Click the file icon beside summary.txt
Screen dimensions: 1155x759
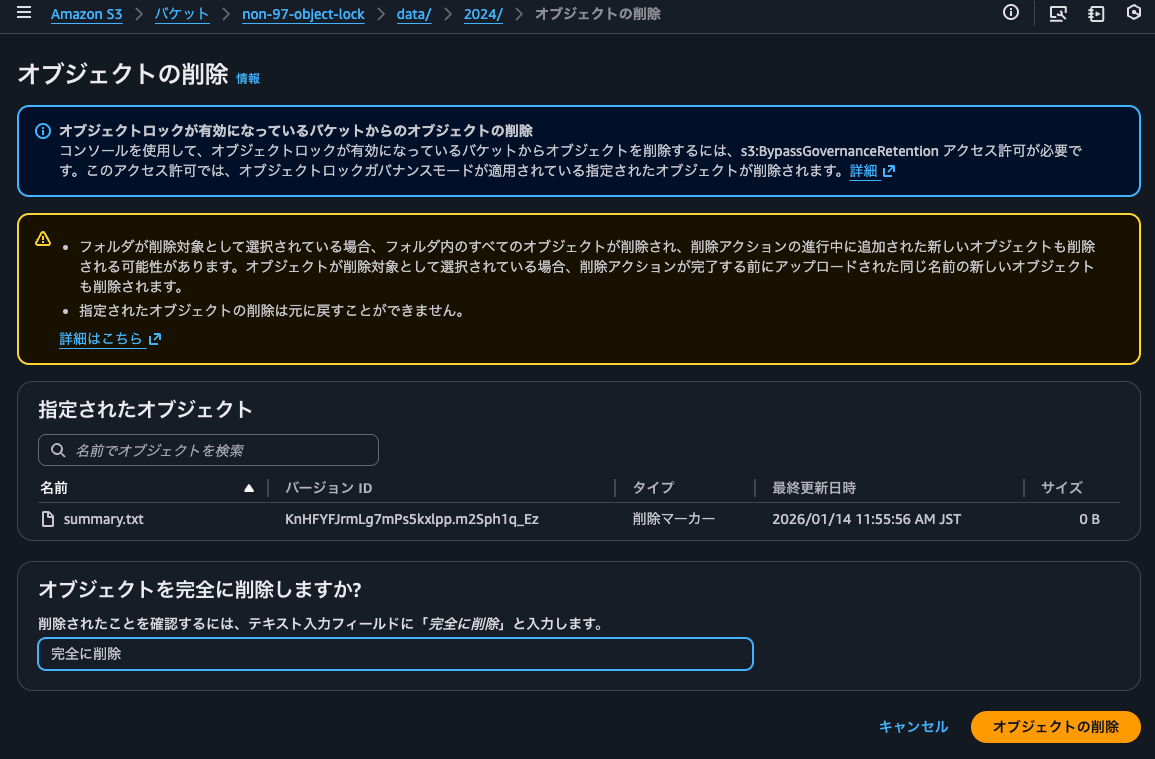tap(46, 519)
